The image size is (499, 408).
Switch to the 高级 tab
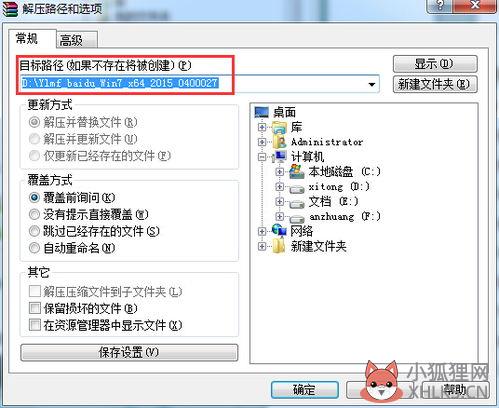coord(77,40)
